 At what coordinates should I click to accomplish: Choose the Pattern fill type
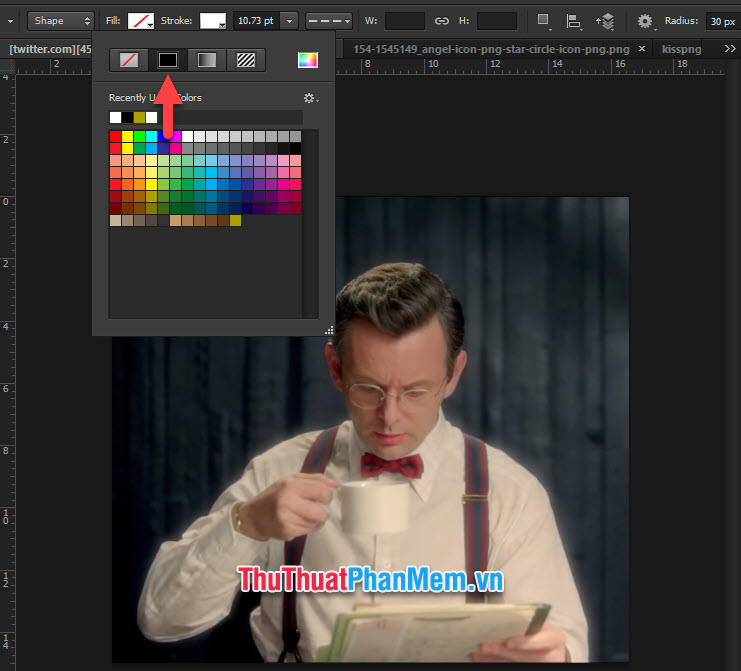pyautogui.click(x=246, y=60)
